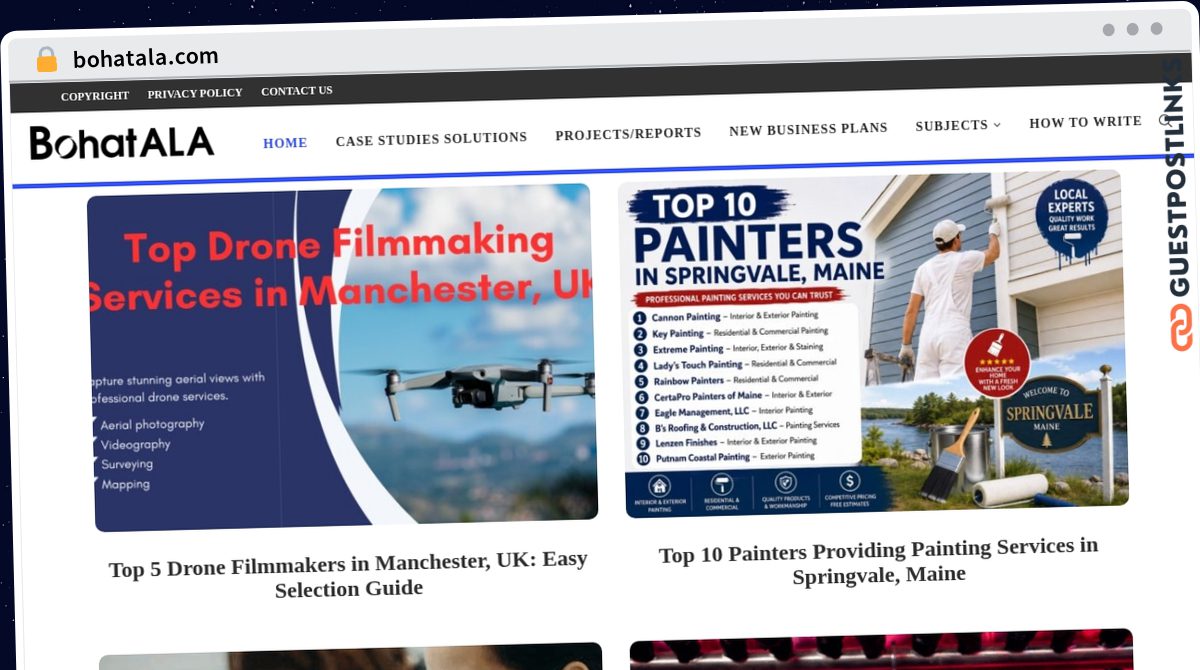
Task: Open the Privacy Policy link
Action: [195, 93]
